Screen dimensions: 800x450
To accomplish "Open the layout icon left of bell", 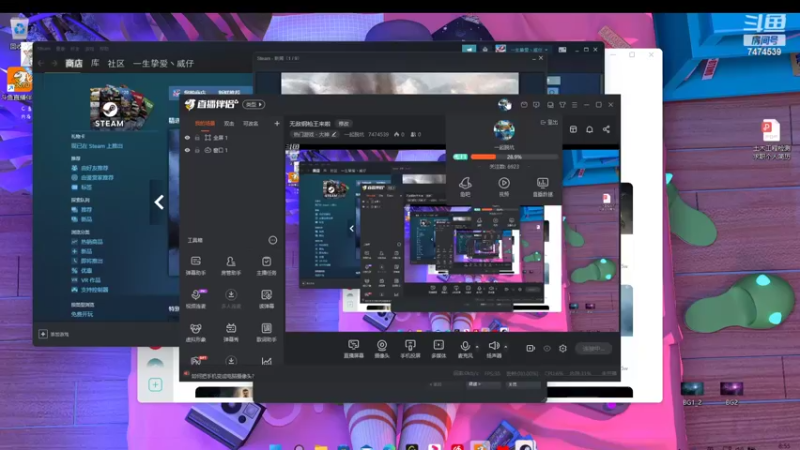I will 573,130.
